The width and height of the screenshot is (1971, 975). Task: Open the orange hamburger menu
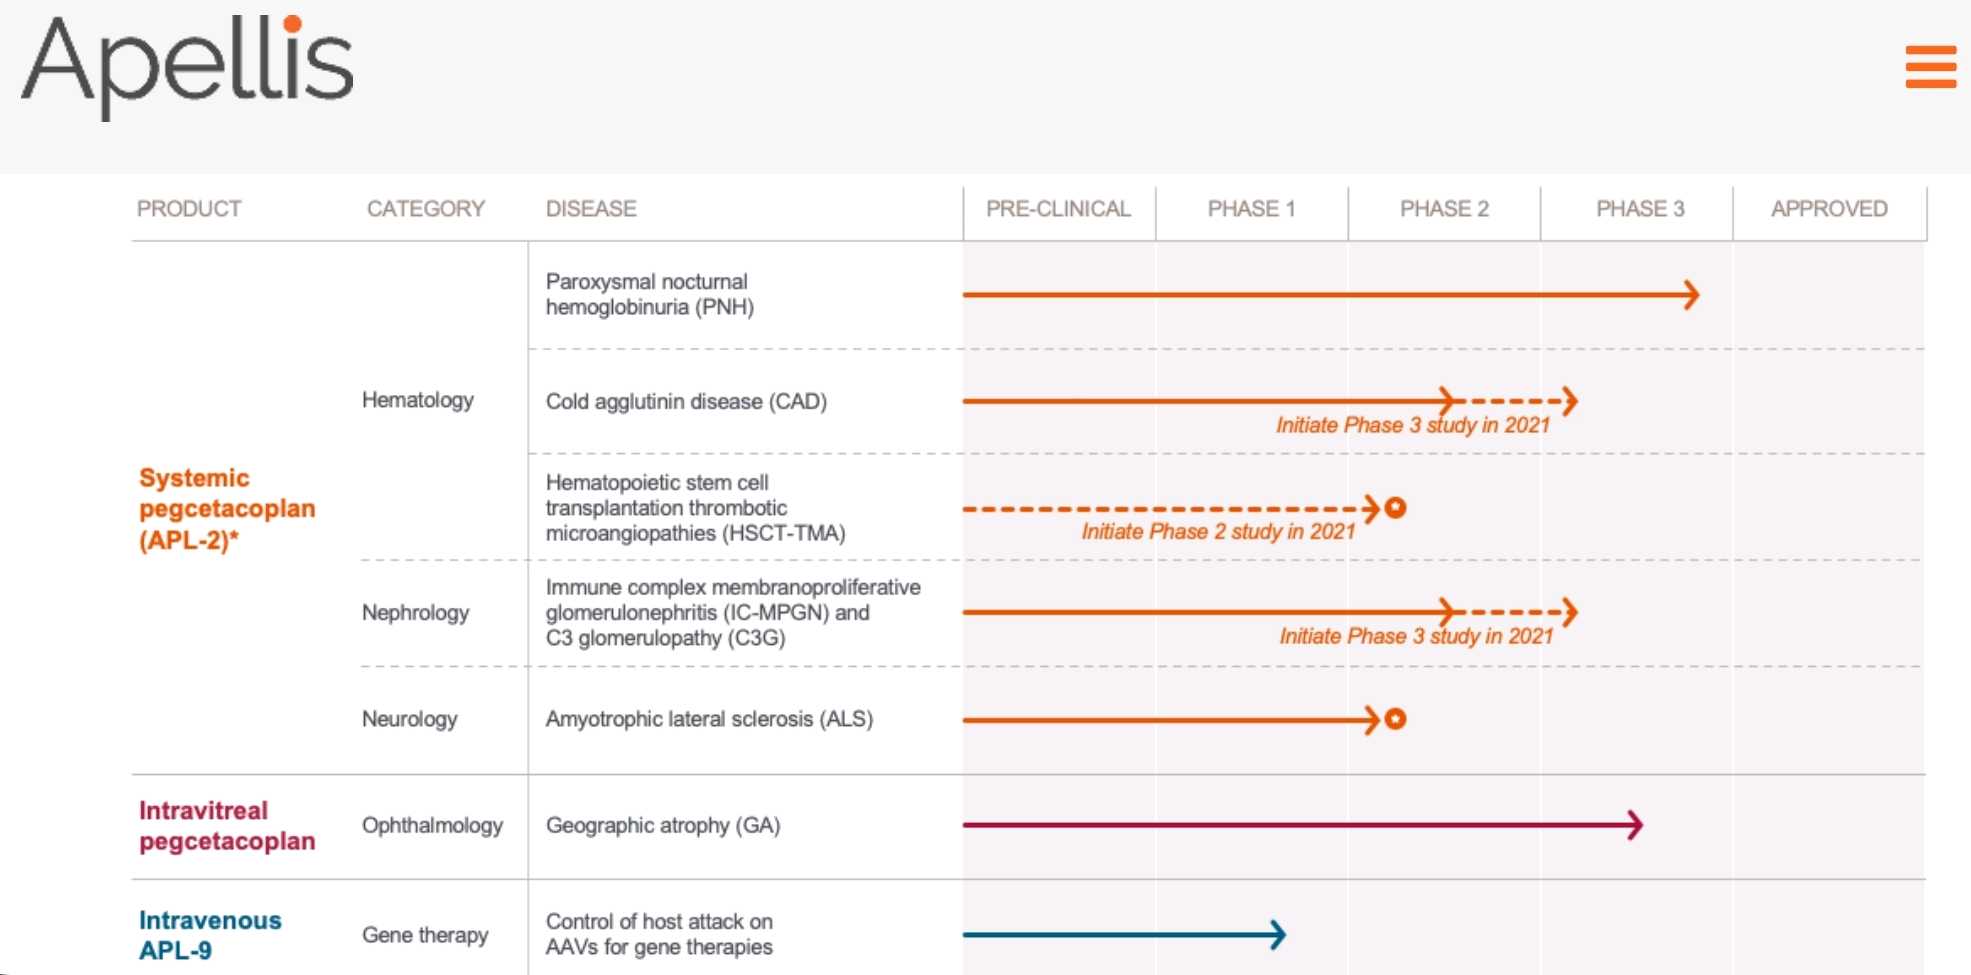coord(1930,66)
